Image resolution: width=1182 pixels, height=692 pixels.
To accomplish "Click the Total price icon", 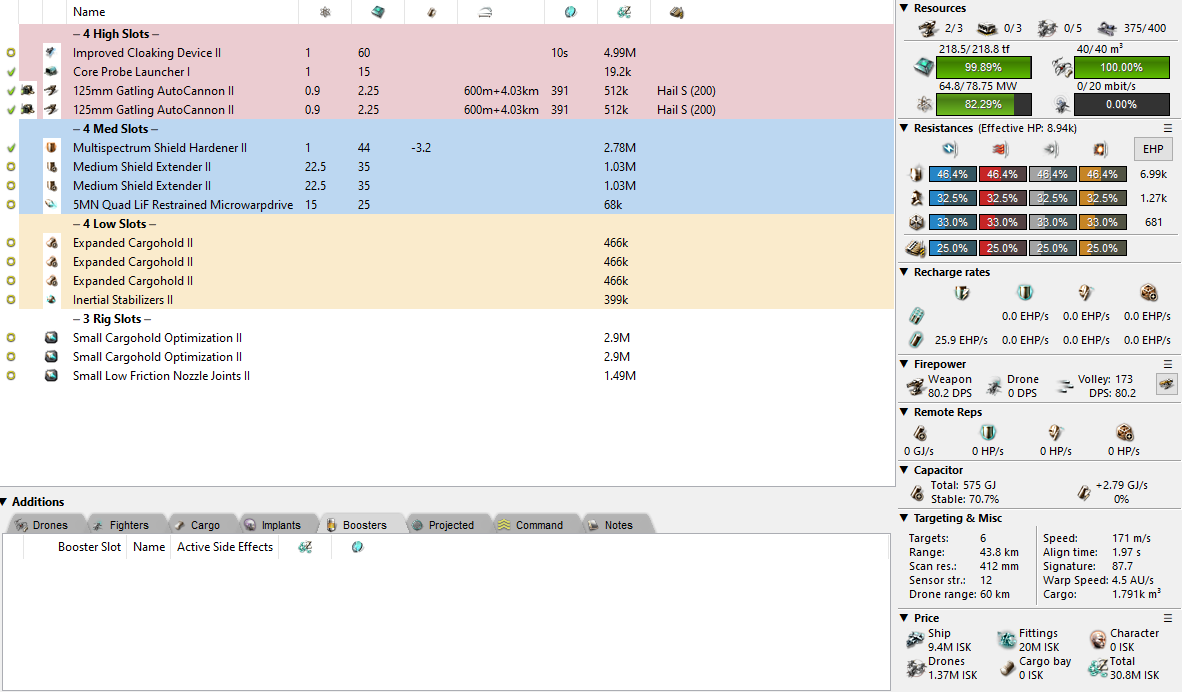I will click(x=1097, y=668).
